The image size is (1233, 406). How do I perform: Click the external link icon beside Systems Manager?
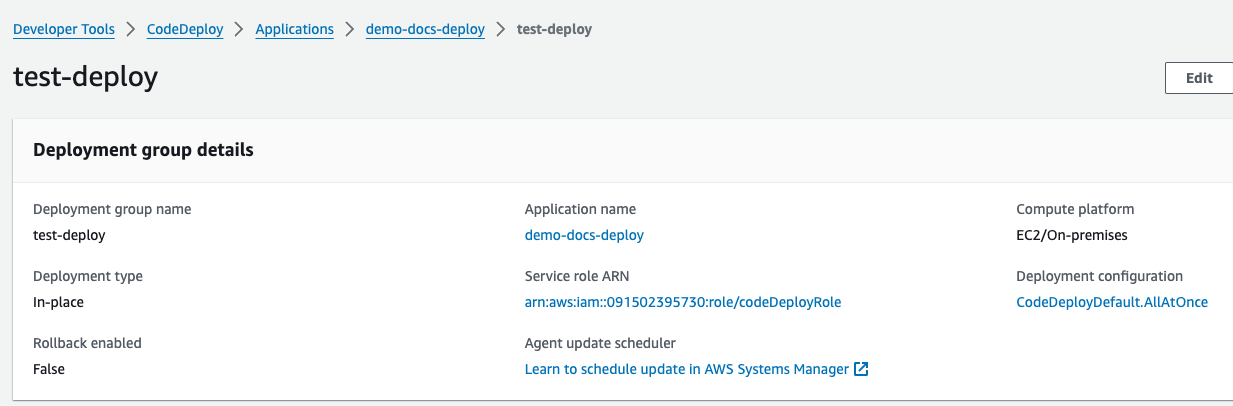pyautogui.click(x=861, y=369)
